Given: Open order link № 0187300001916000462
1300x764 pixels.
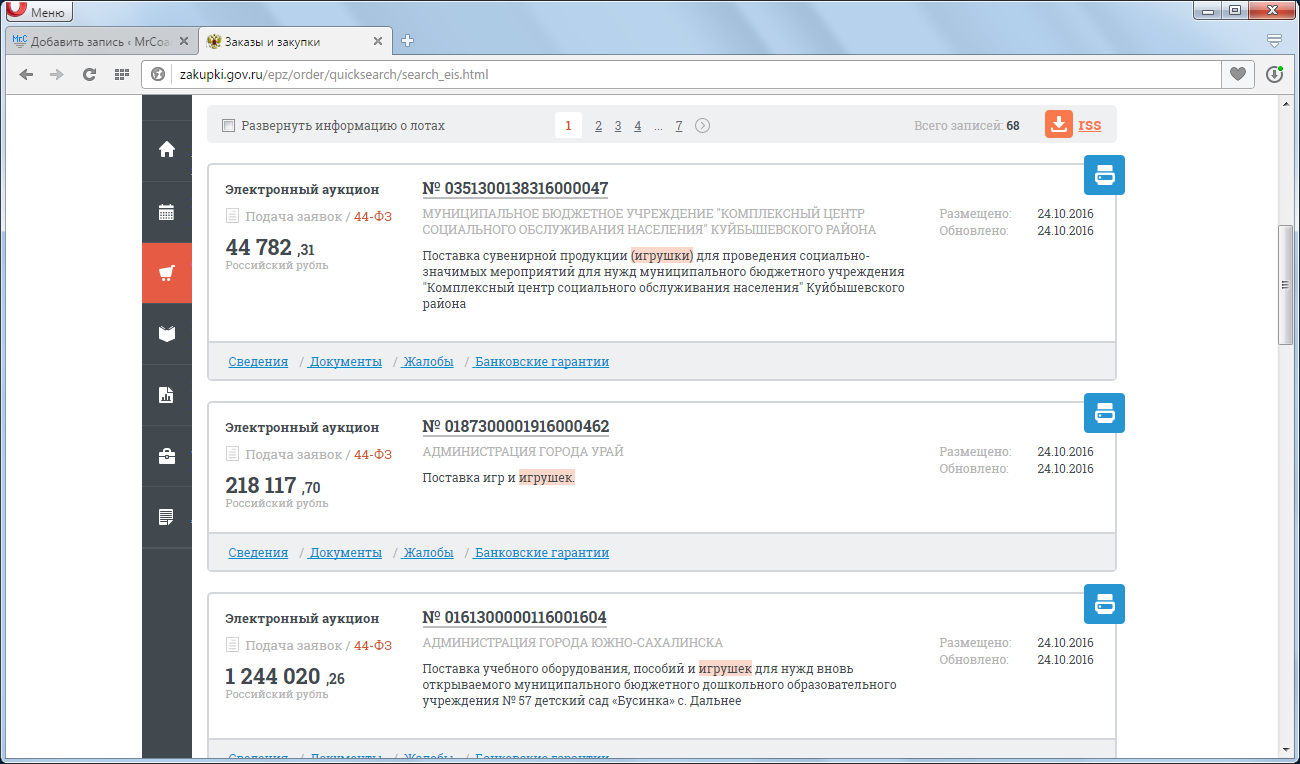Looking at the screenshot, I should [x=515, y=426].
